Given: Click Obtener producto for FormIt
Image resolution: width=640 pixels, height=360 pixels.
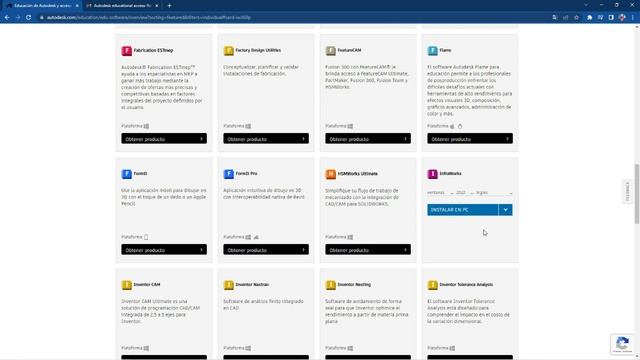Looking at the screenshot, I should pos(164,250).
